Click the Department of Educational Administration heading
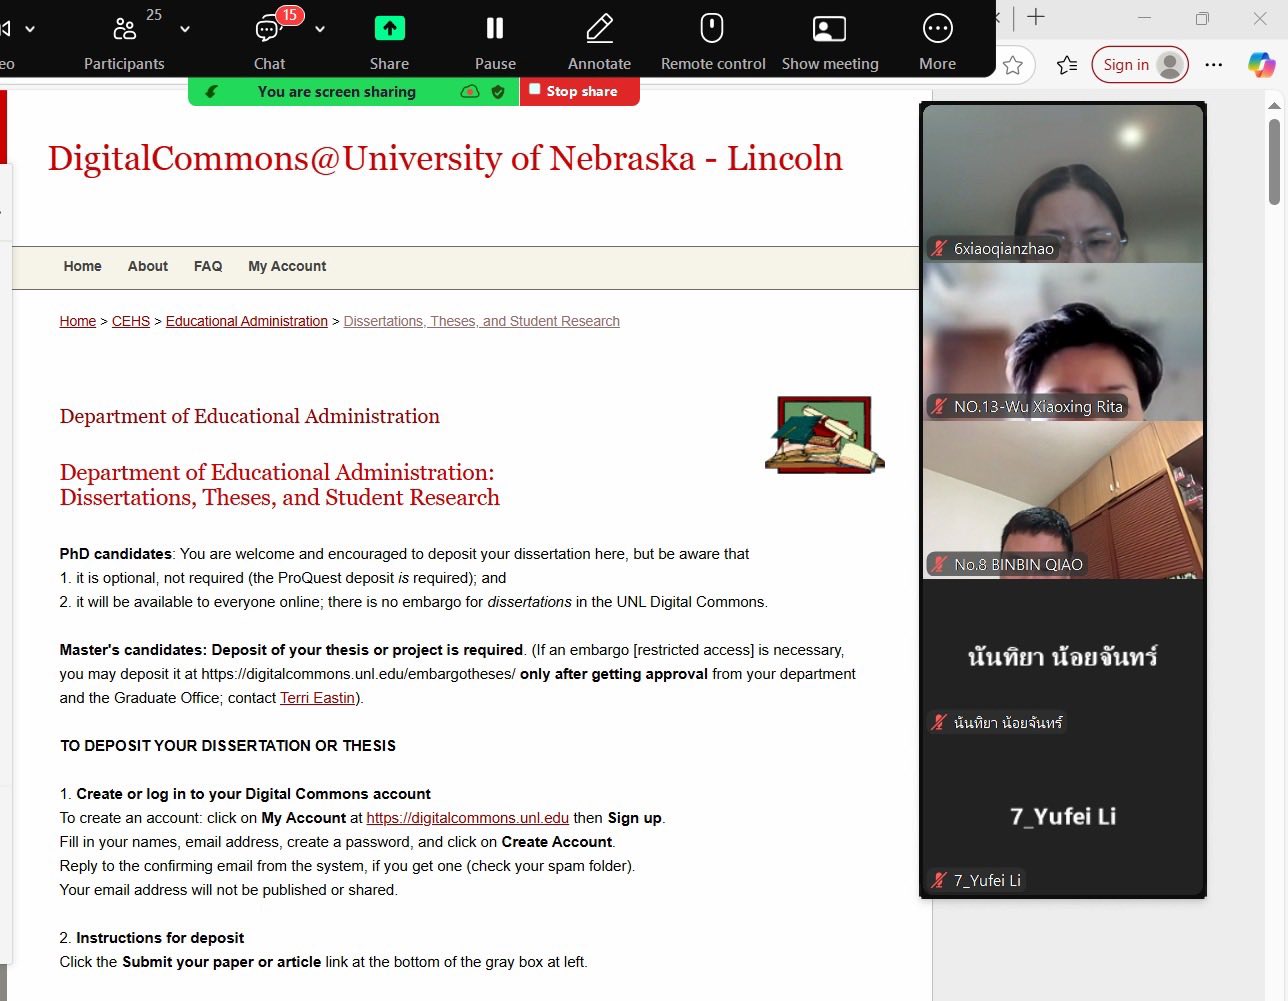Viewport: 1288px width, 1001px height. [250, 416]
